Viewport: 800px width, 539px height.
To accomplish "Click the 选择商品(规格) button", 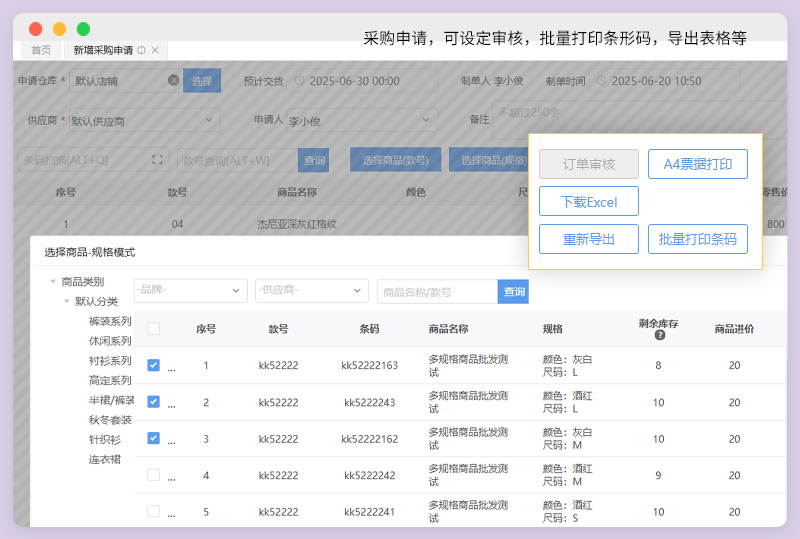I will (x=489, y=160).
